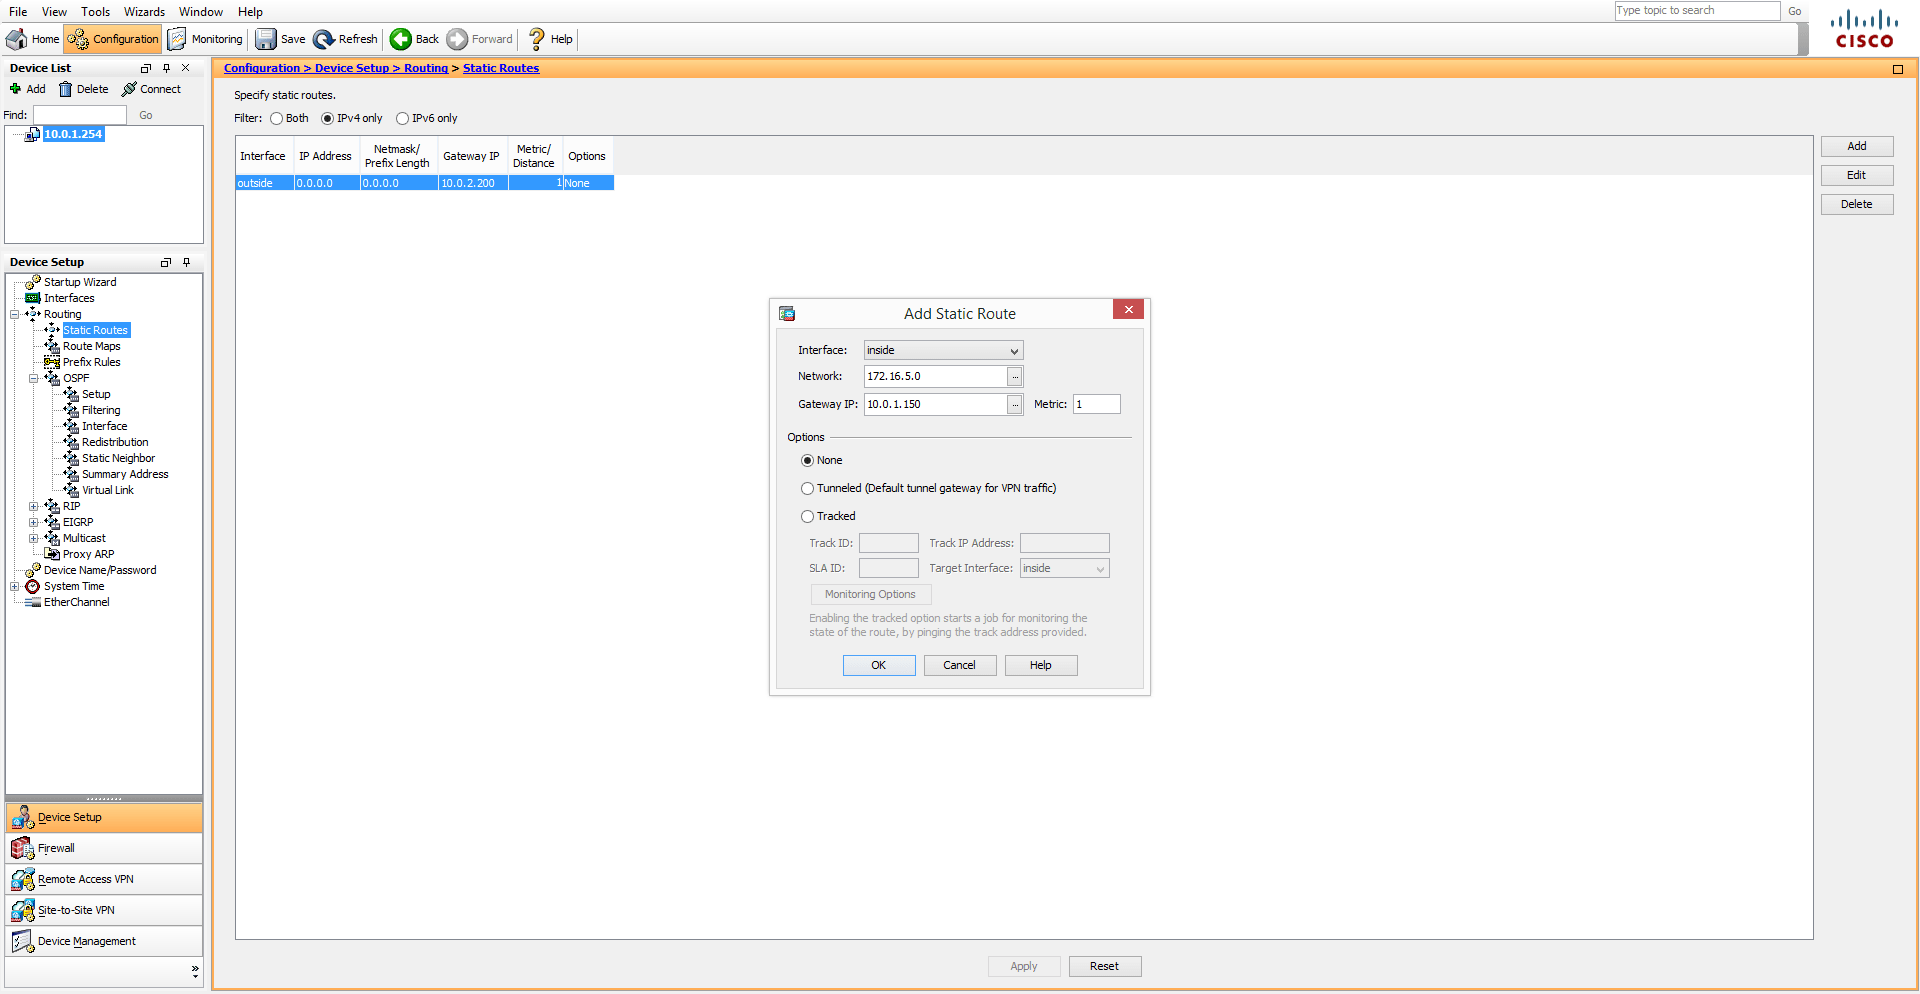Screen dimensions: 1920x994
Task: Open the File menu
Action: pyautogui.click(x=18, y=12)
